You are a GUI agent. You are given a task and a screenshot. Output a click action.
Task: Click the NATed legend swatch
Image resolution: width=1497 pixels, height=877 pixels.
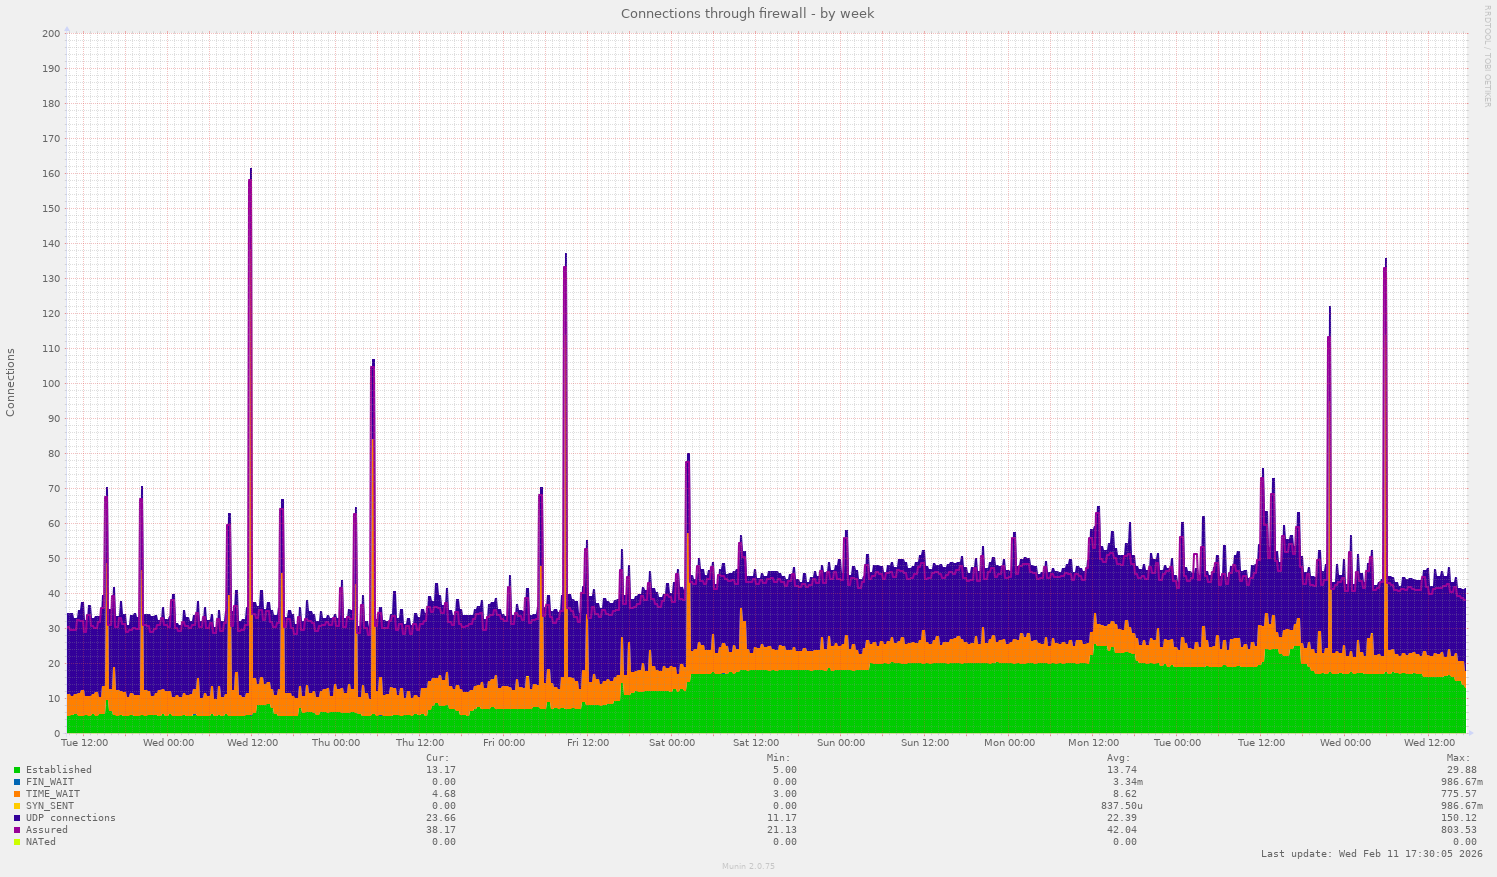point(17,842)
